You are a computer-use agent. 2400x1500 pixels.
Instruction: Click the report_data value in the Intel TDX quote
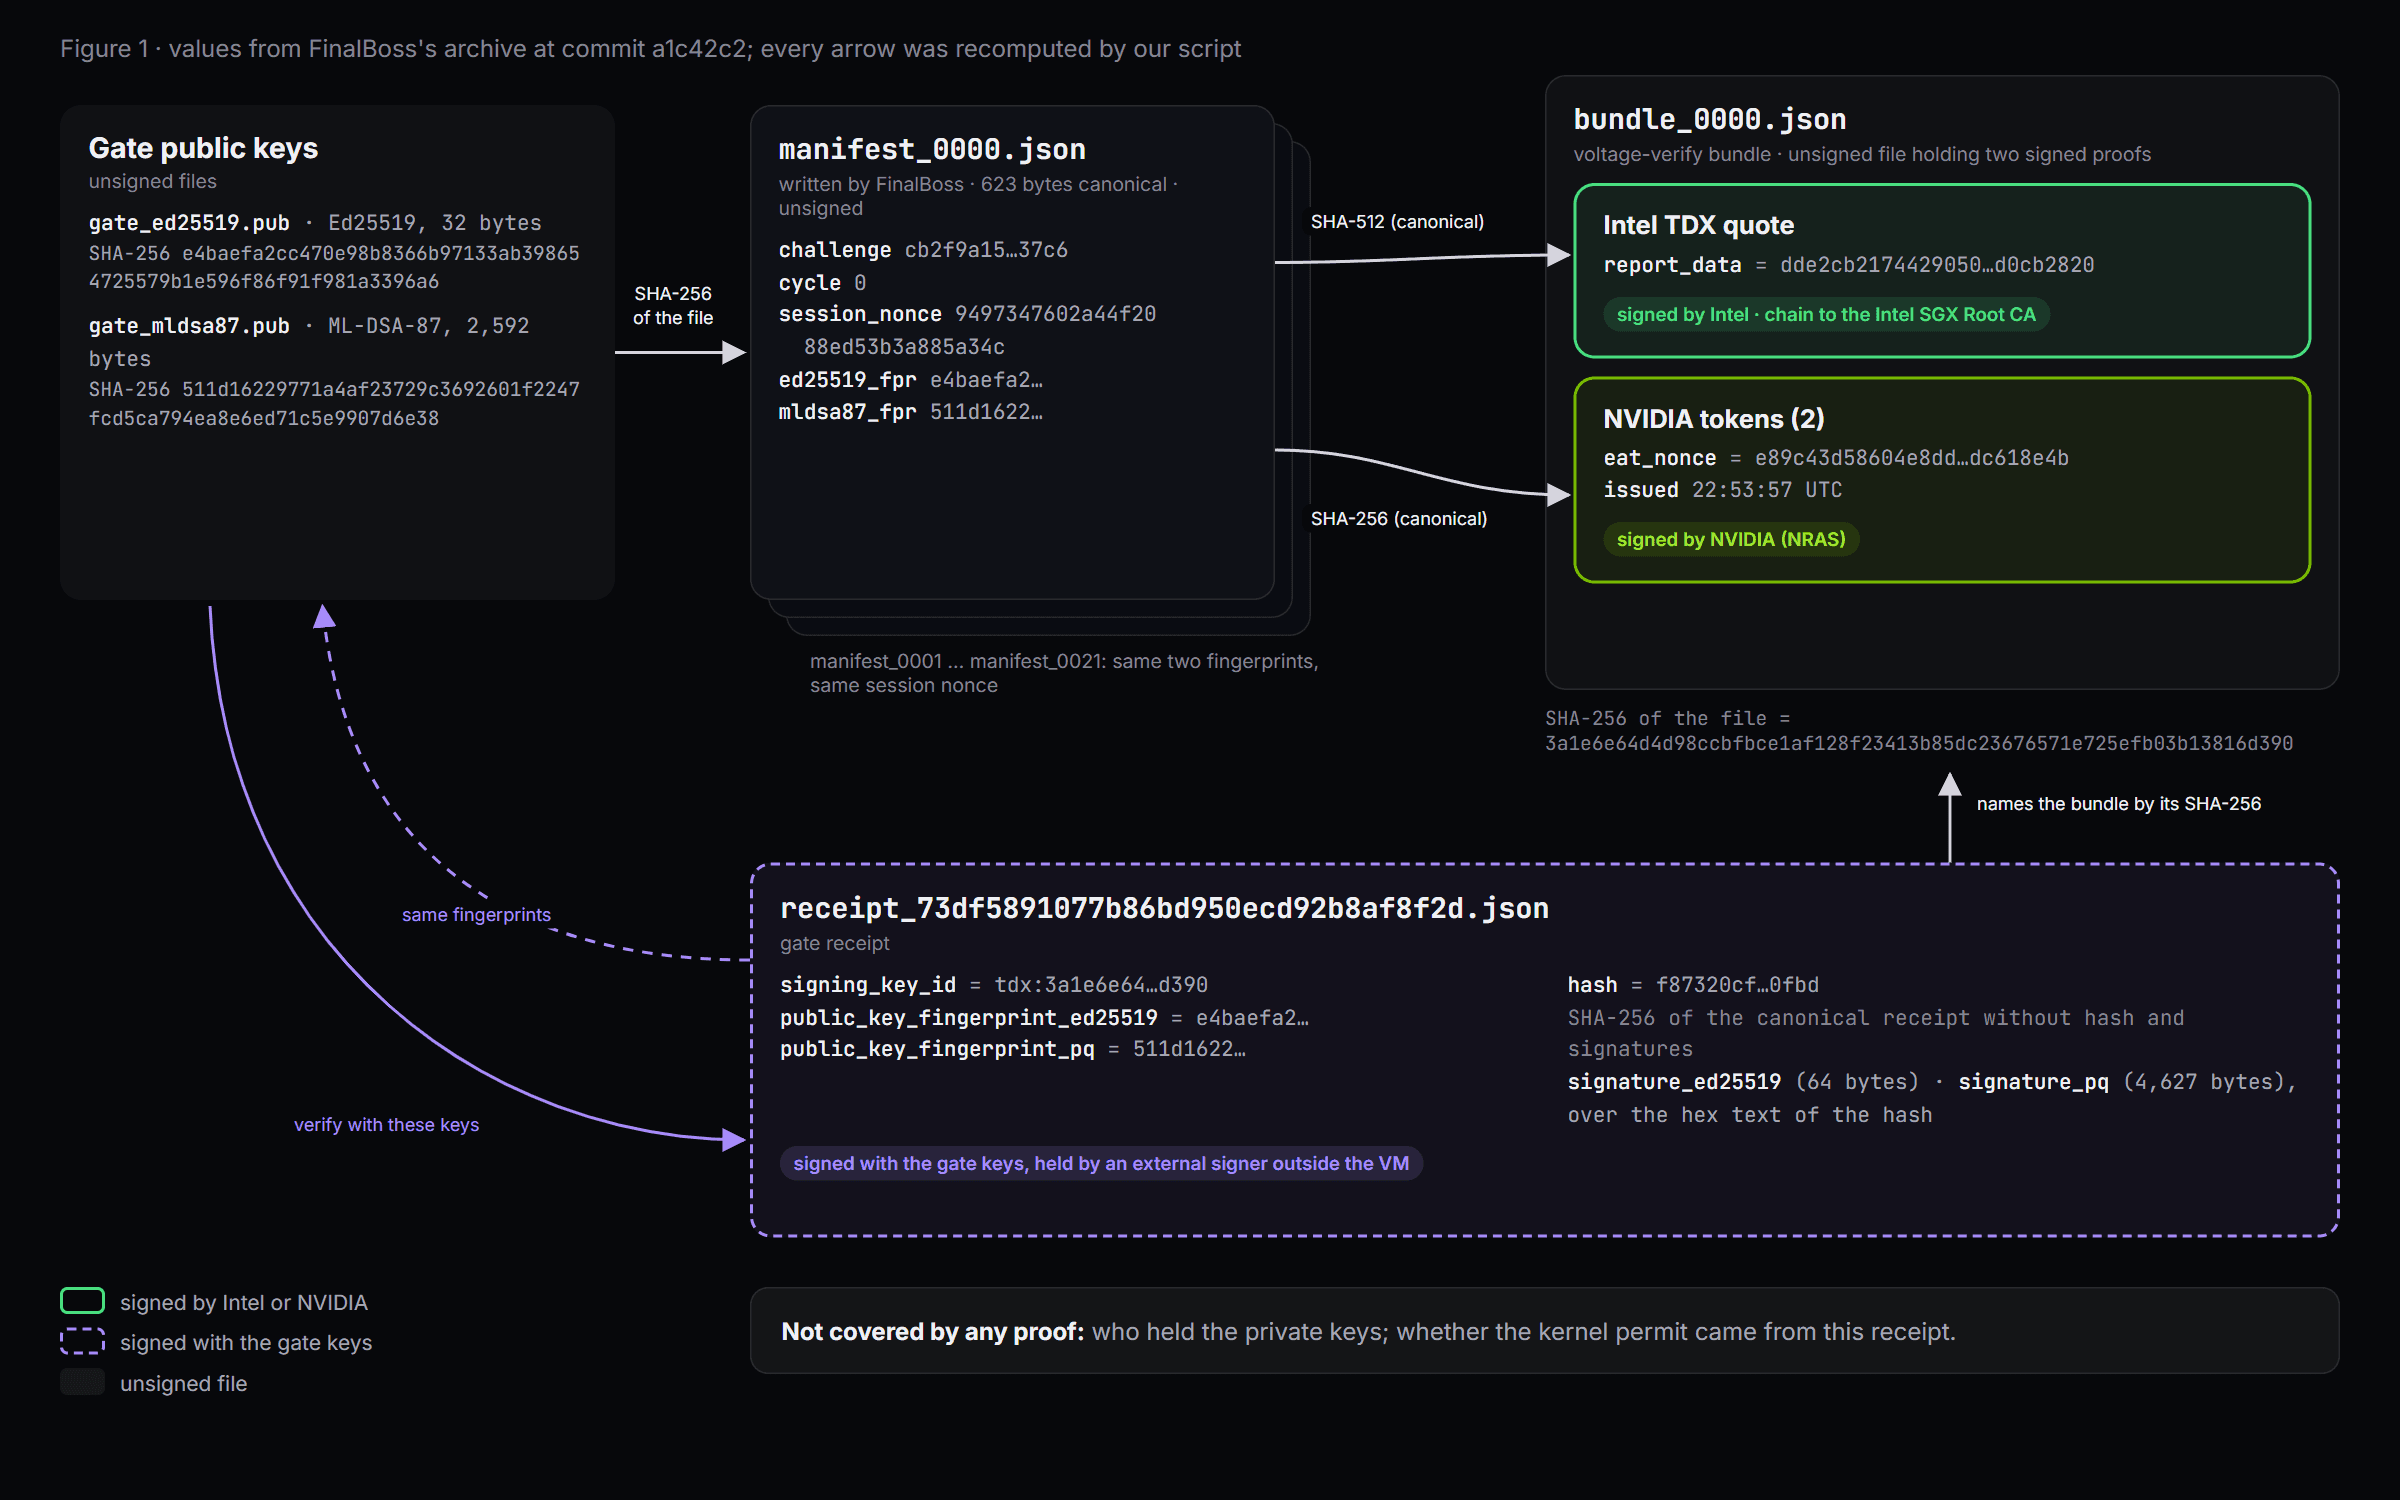(x=1937, y=264)
